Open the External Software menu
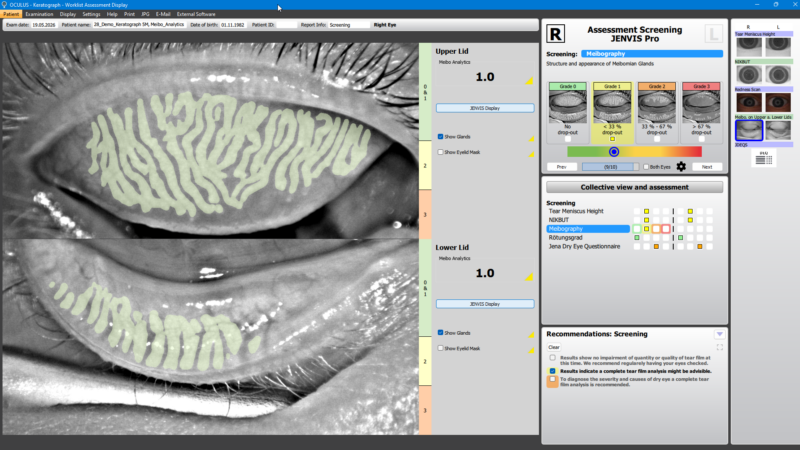Image resolution: width=800 pixels, height=450 pixels. pos(196,14)
